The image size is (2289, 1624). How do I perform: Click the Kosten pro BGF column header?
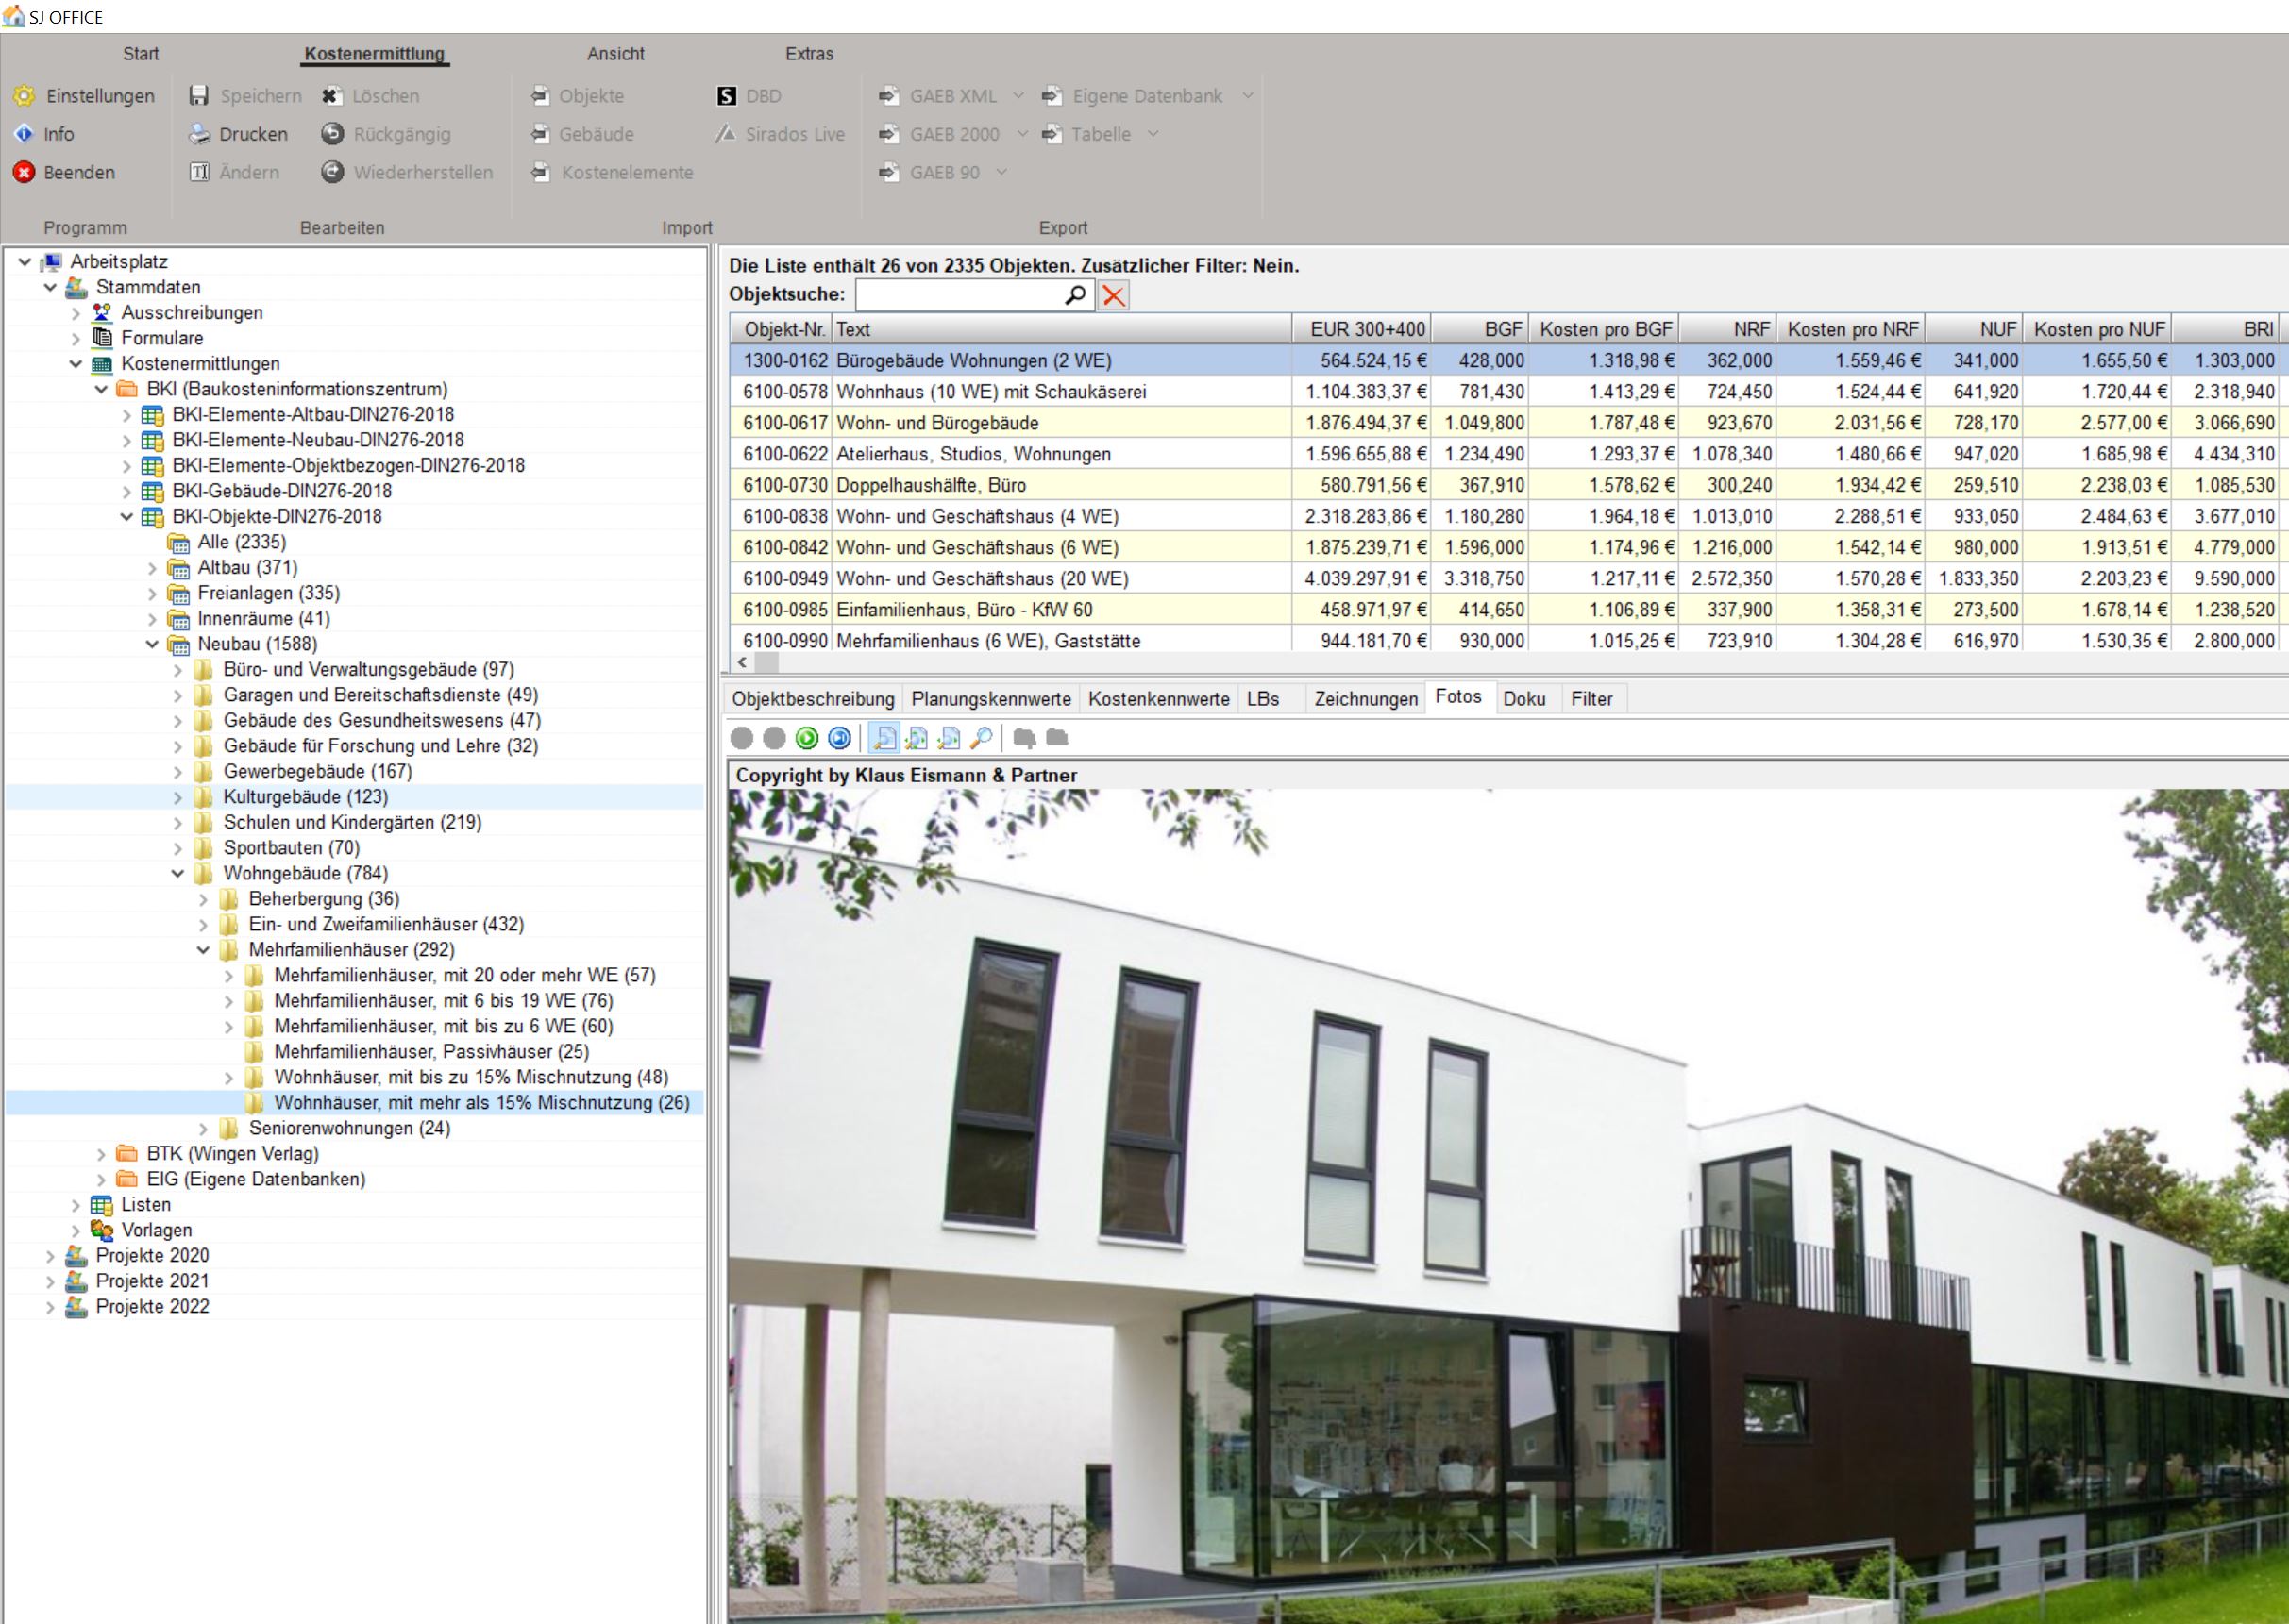click(x=1605, y=329)
